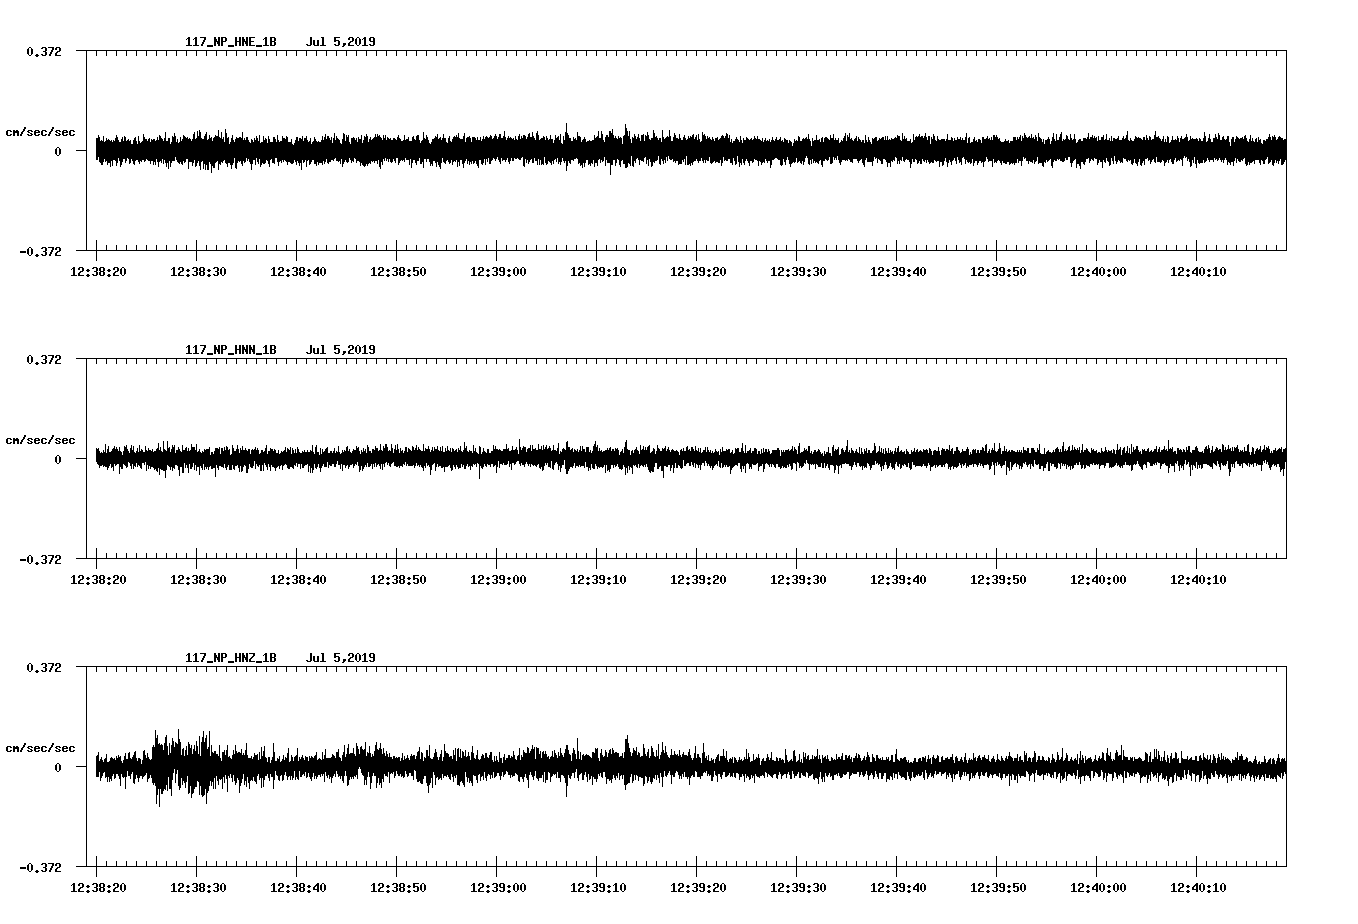The width and height of the screenshot is (1358, 924).
Task: Click 12:38:40 time label under HNZ plot
Action: point(298,888)
